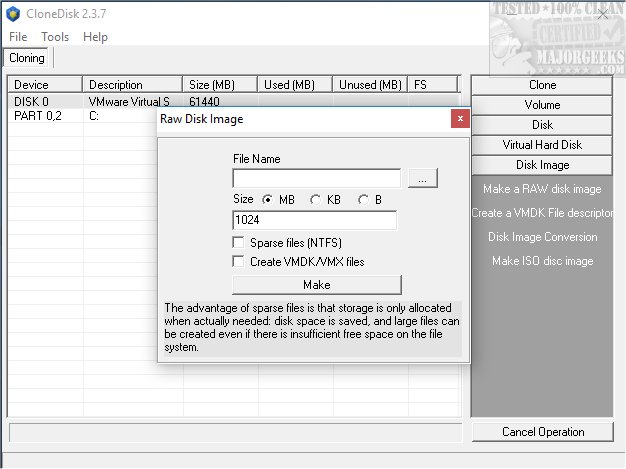This screenshot has width=626, height=469.
Task: Select the KB size radio button
Action: (315, 199)
